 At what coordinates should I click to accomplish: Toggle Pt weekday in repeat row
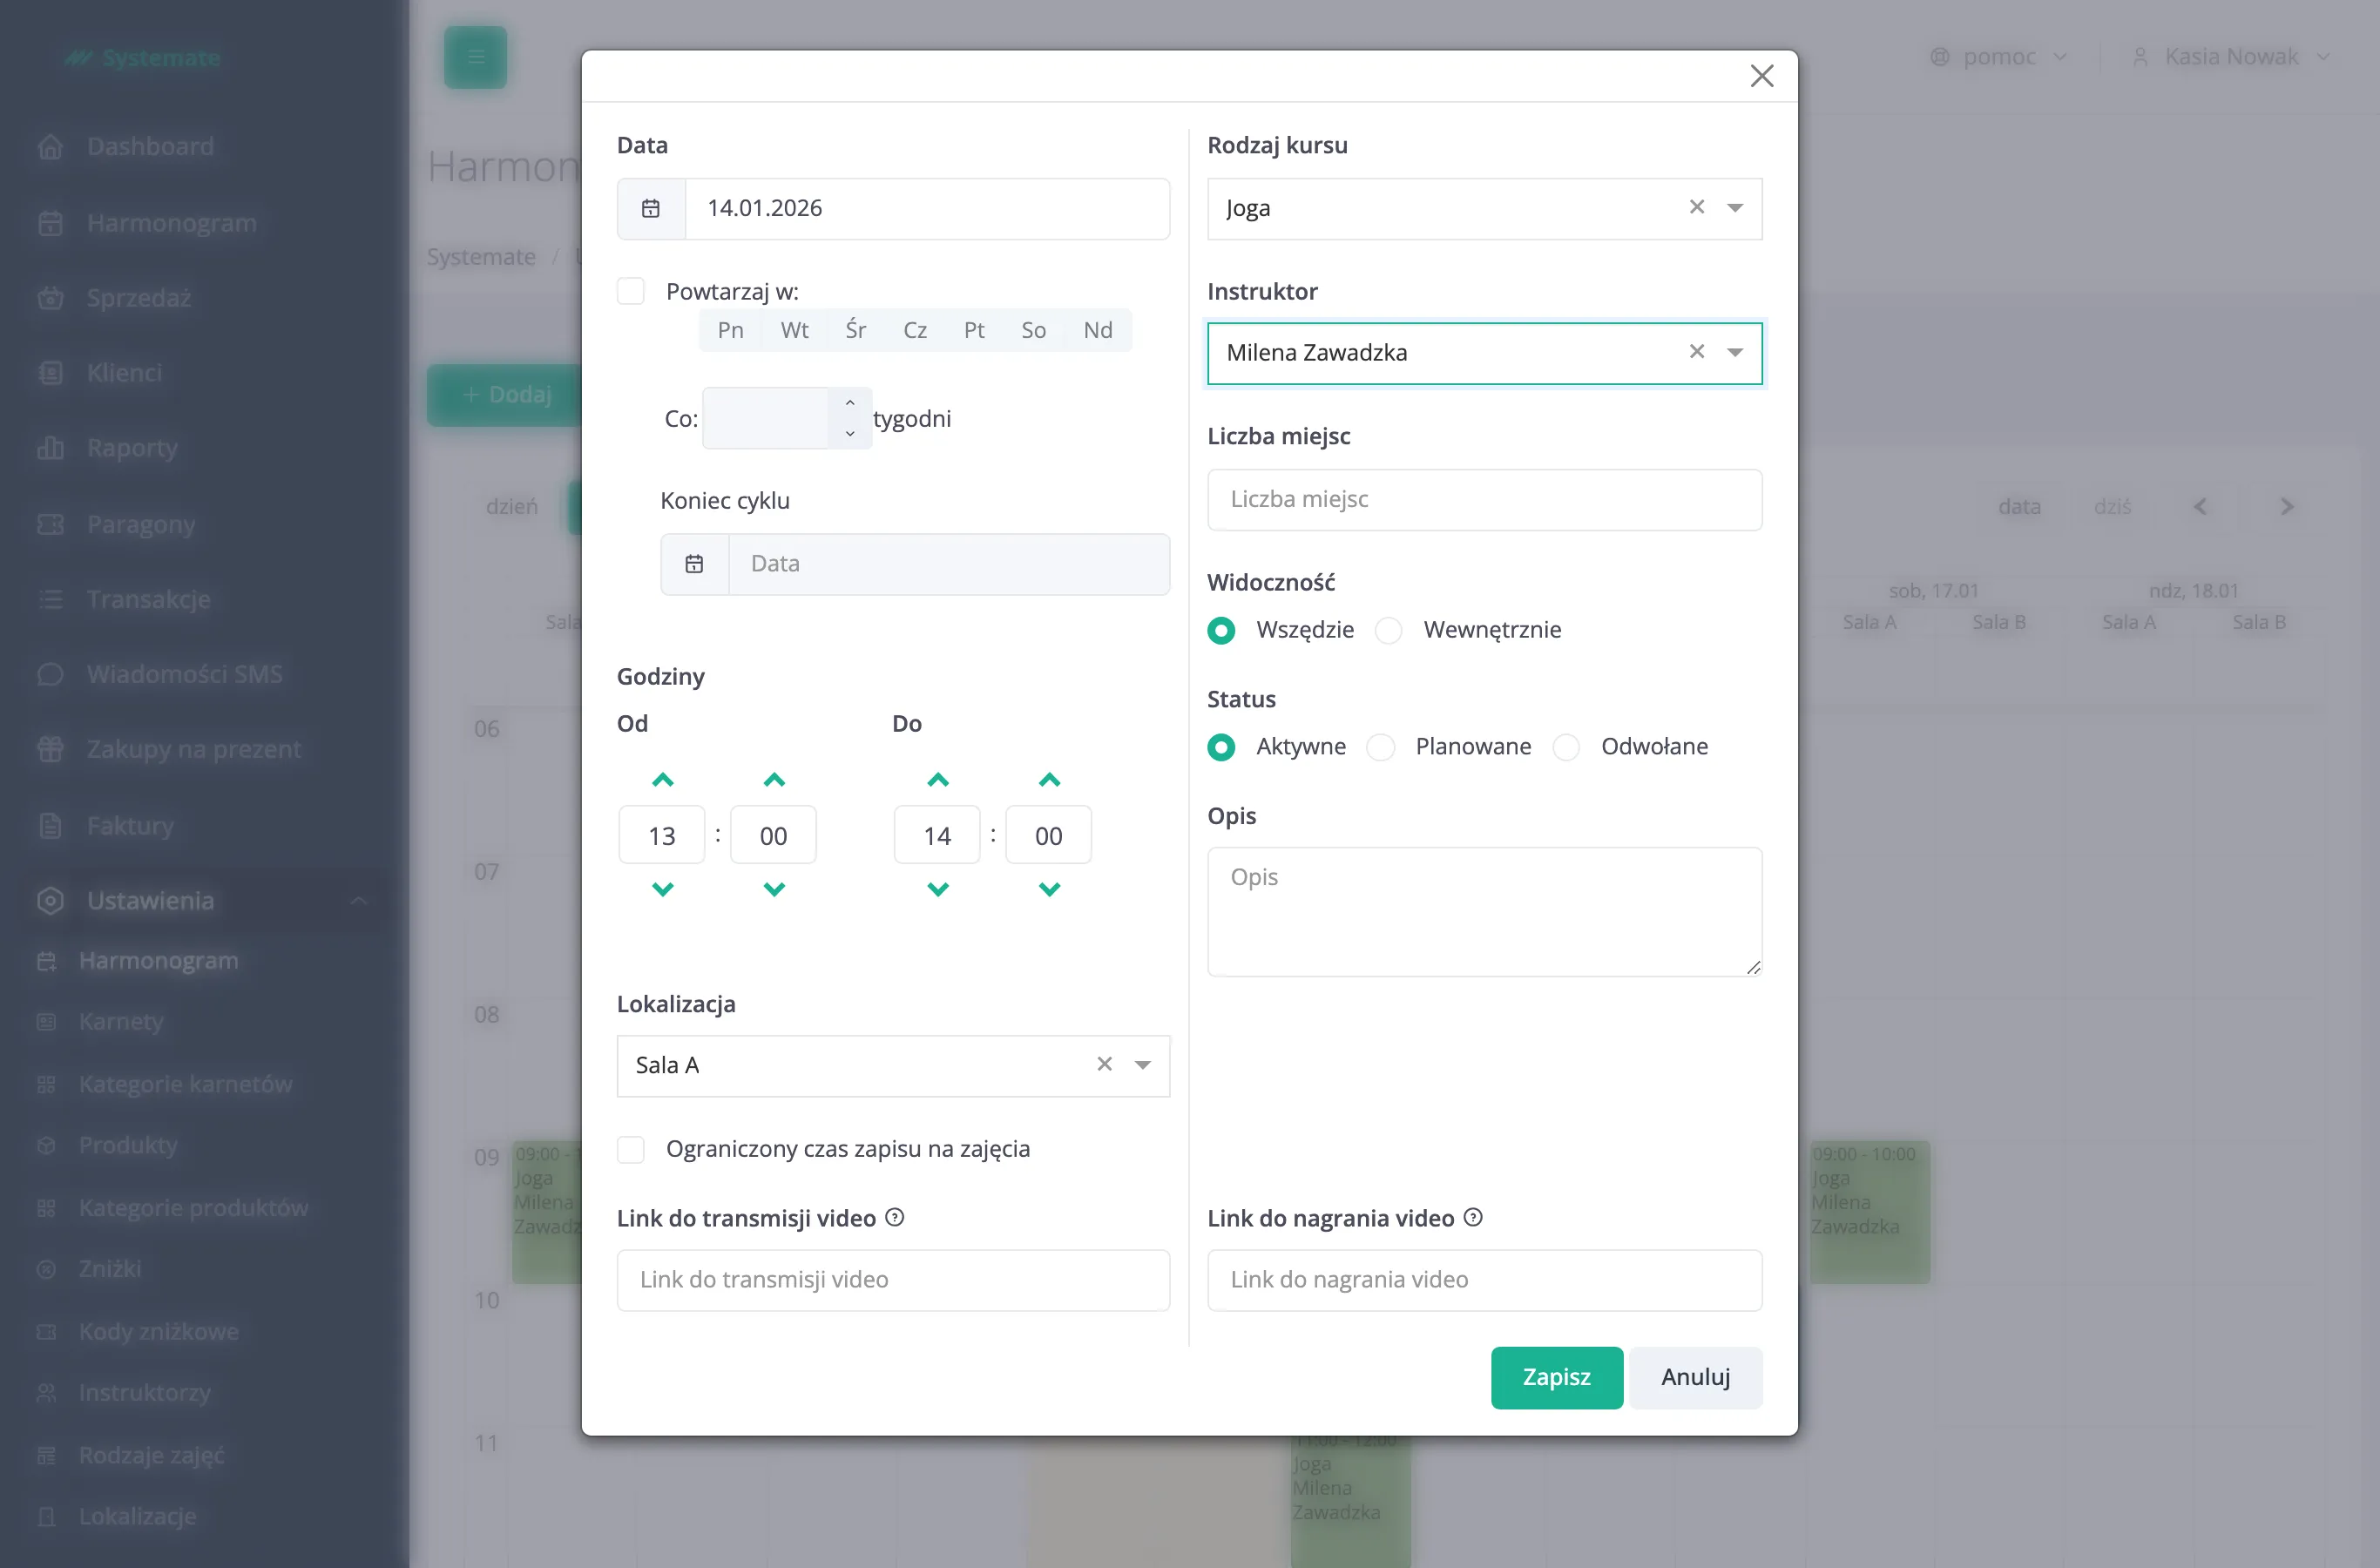(974, 330)
